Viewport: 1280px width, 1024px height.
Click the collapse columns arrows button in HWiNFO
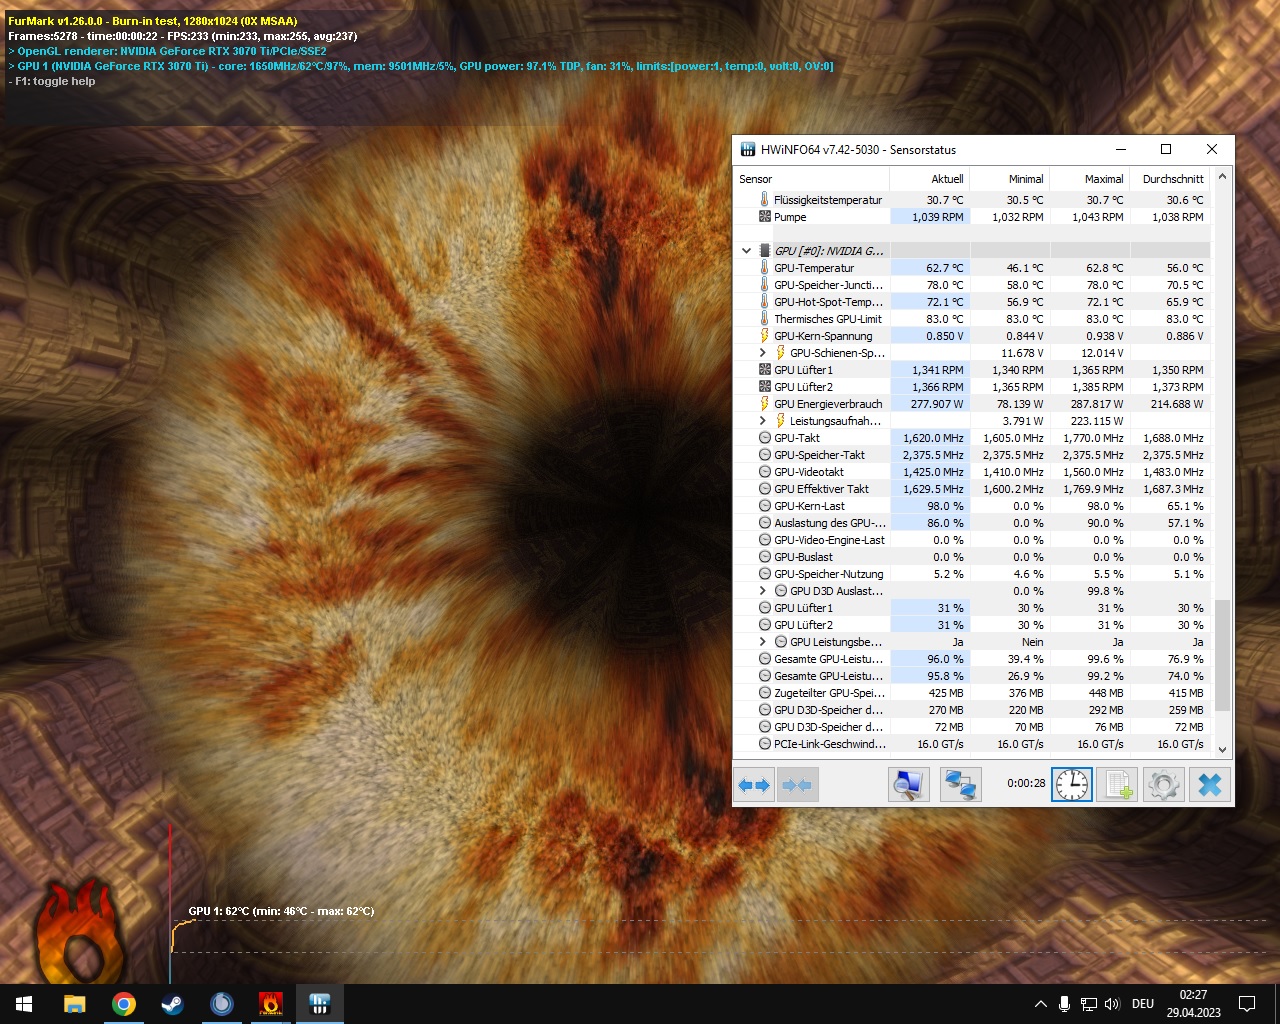pos(798,785)
